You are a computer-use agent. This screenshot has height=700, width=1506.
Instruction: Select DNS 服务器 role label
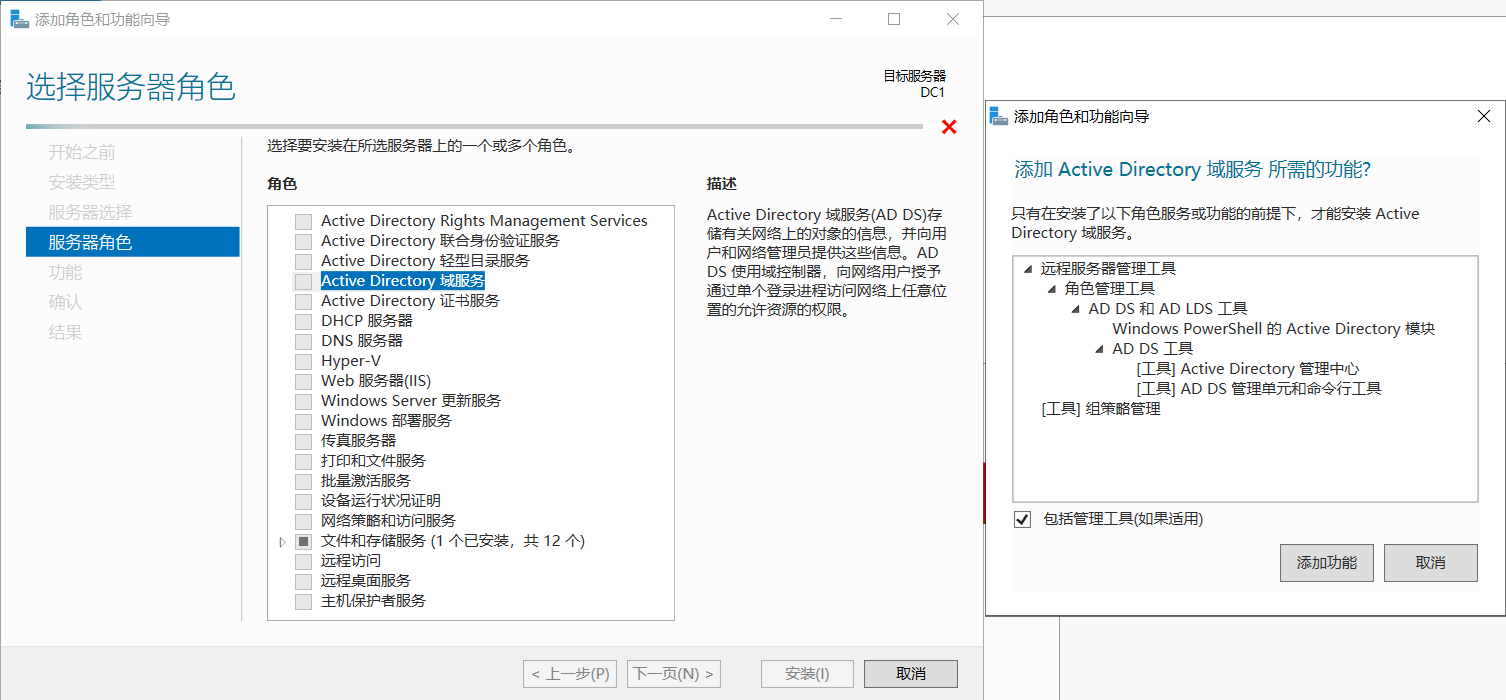coord(362,341)
